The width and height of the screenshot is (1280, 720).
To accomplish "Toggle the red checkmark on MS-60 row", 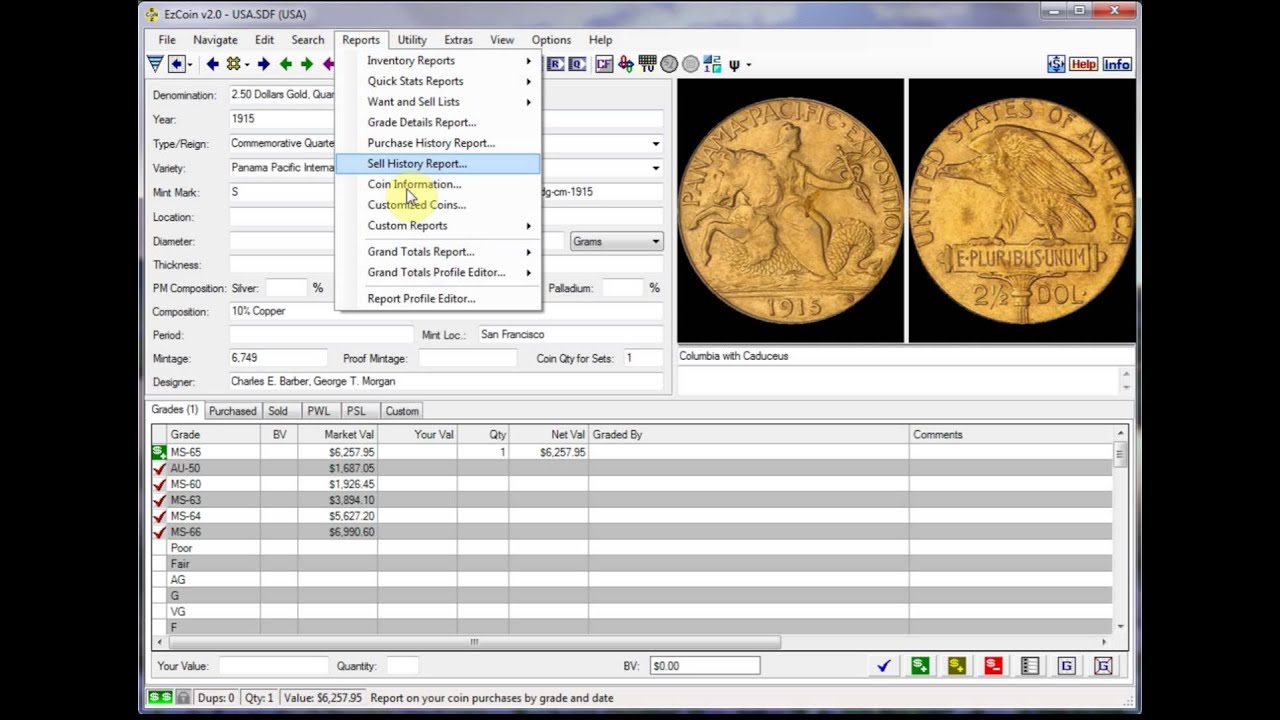I will [x=159, y=484].
